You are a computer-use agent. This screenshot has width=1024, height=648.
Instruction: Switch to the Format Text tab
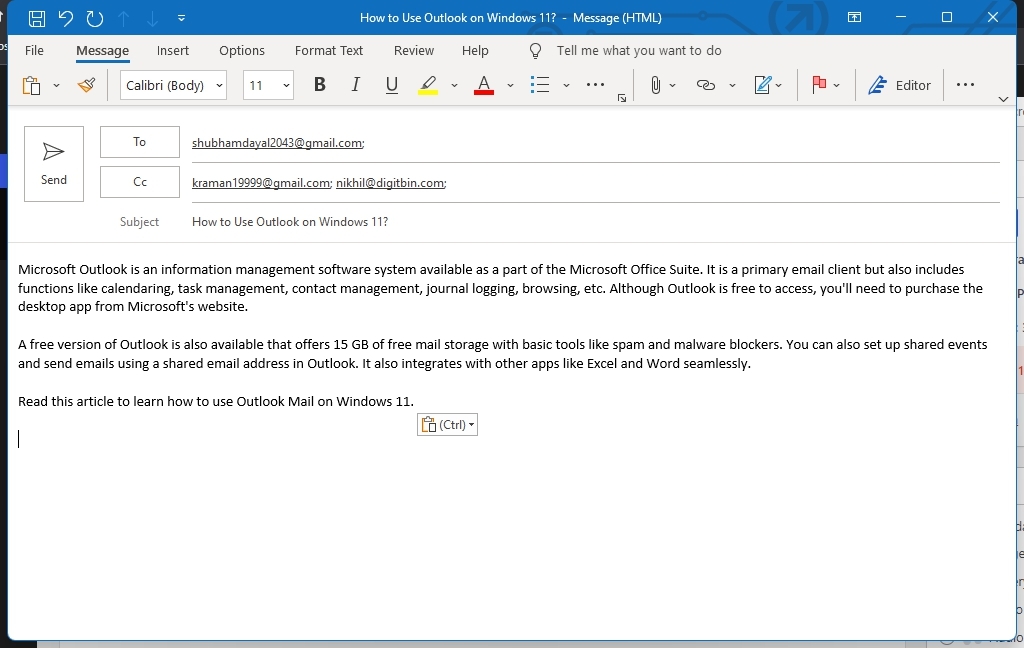(329, 50)
